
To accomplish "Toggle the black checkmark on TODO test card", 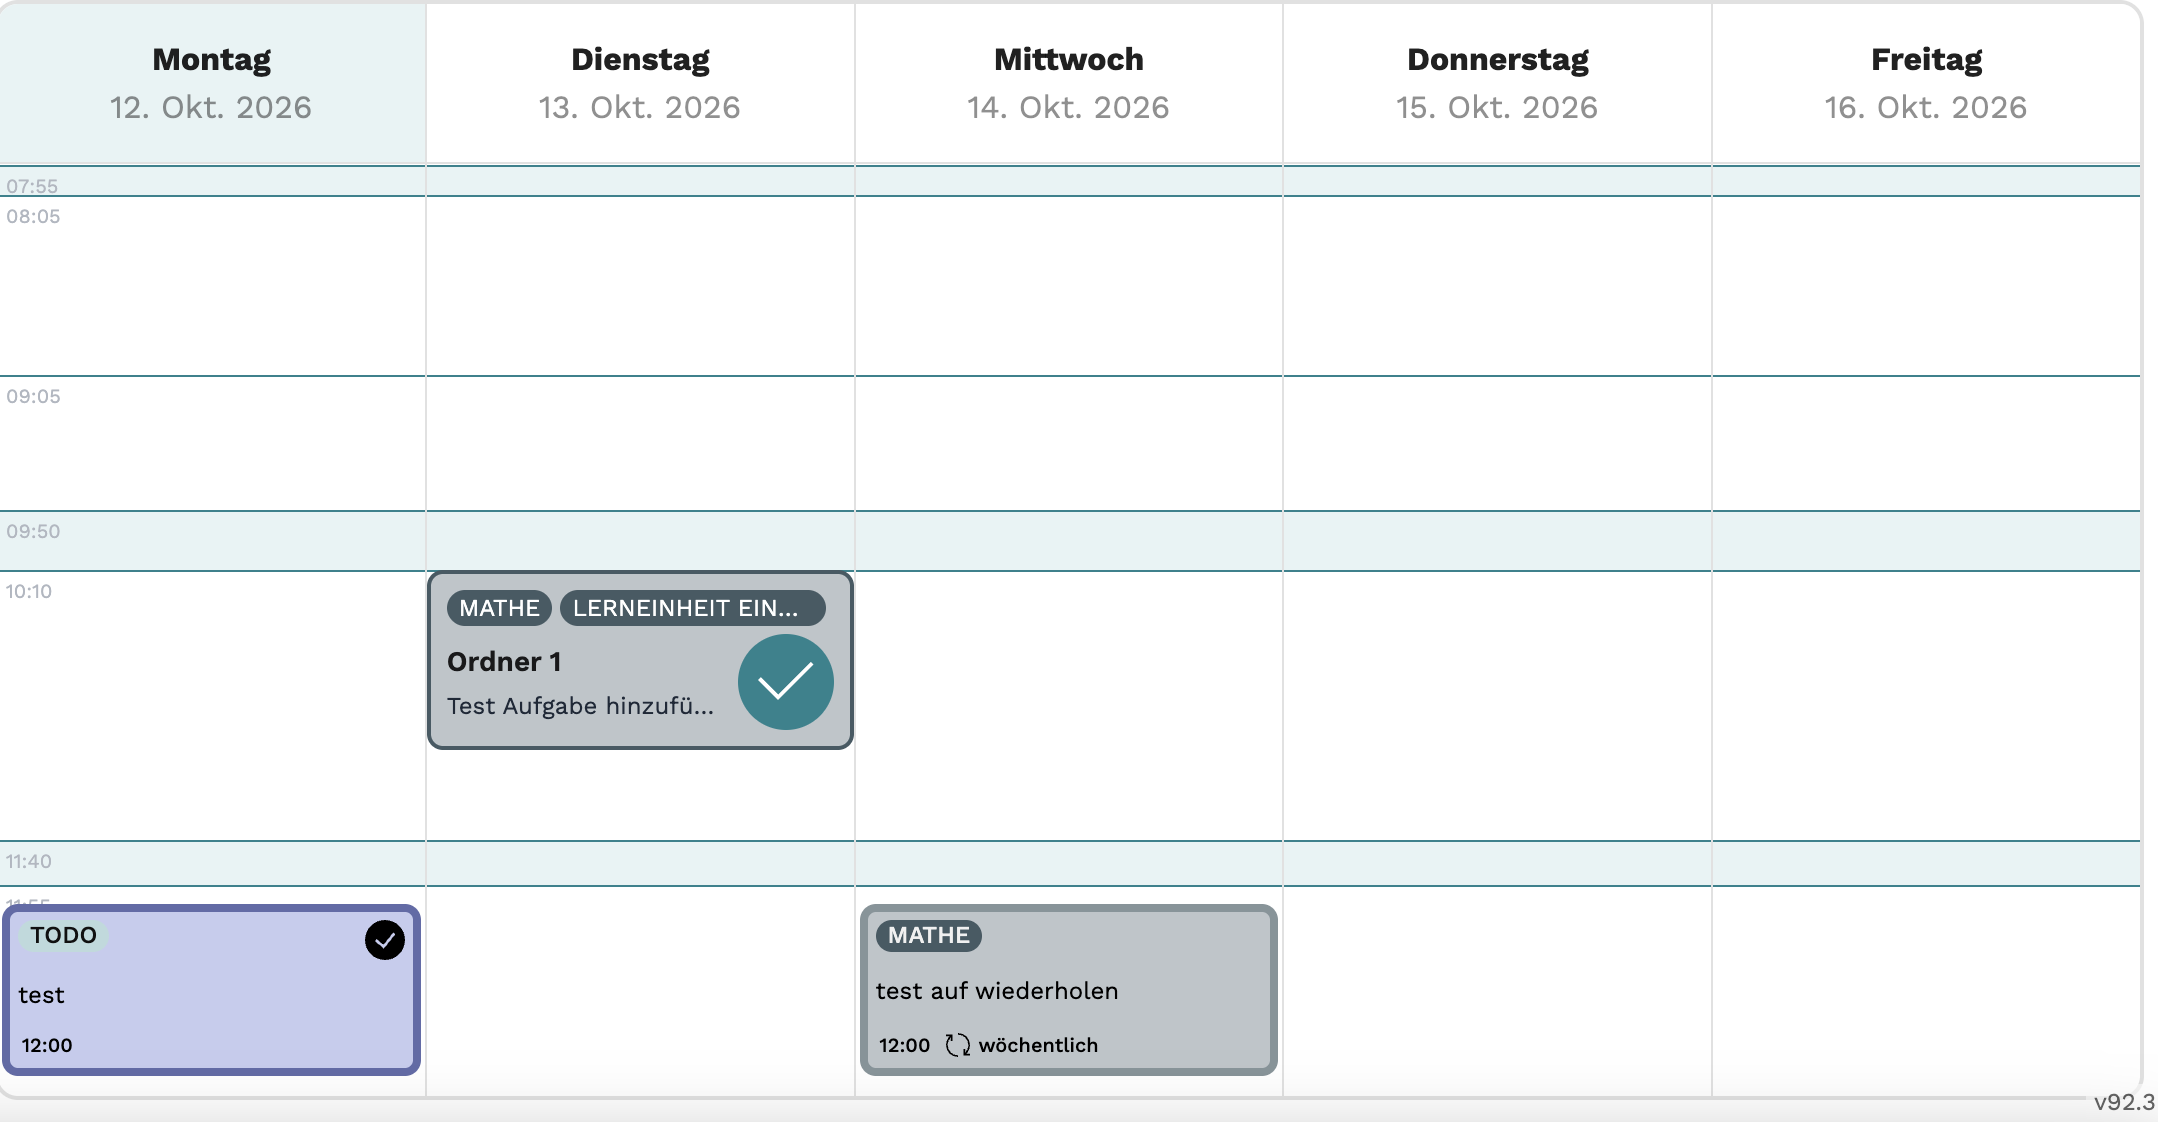I will (385, 940).
